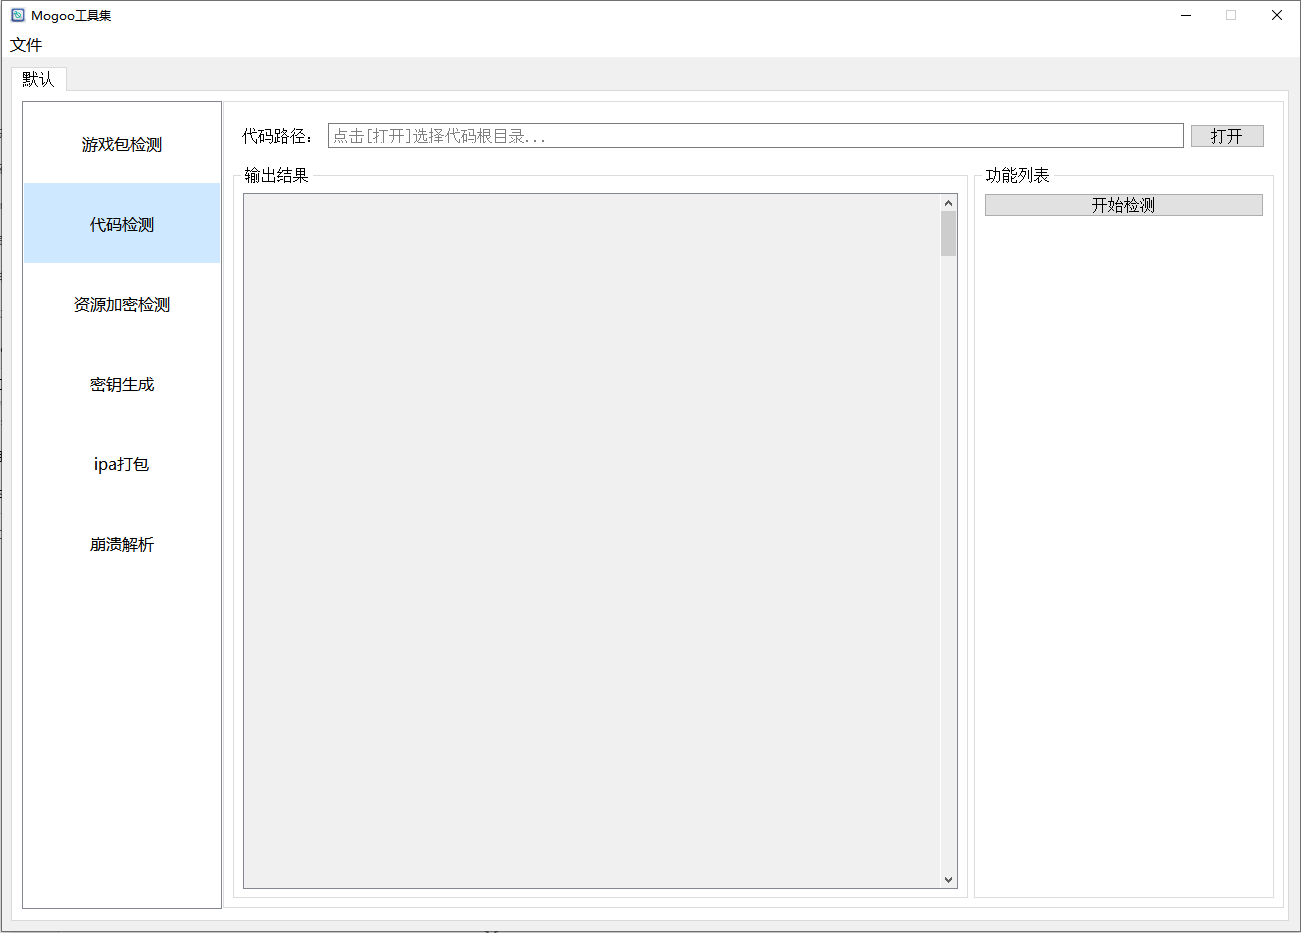Viewport: 1301px width, 933px height.
Task: Click the output scrollbar up arrow
Action: 948,203
